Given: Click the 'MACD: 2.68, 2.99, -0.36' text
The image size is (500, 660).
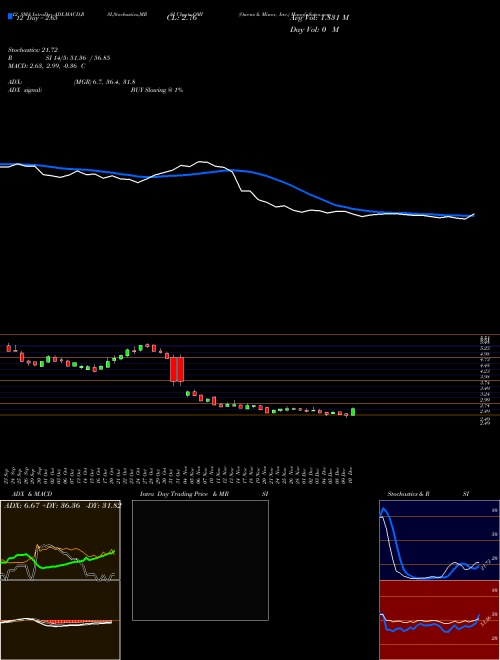Looking at the screenshot, I should coord(44,66).
